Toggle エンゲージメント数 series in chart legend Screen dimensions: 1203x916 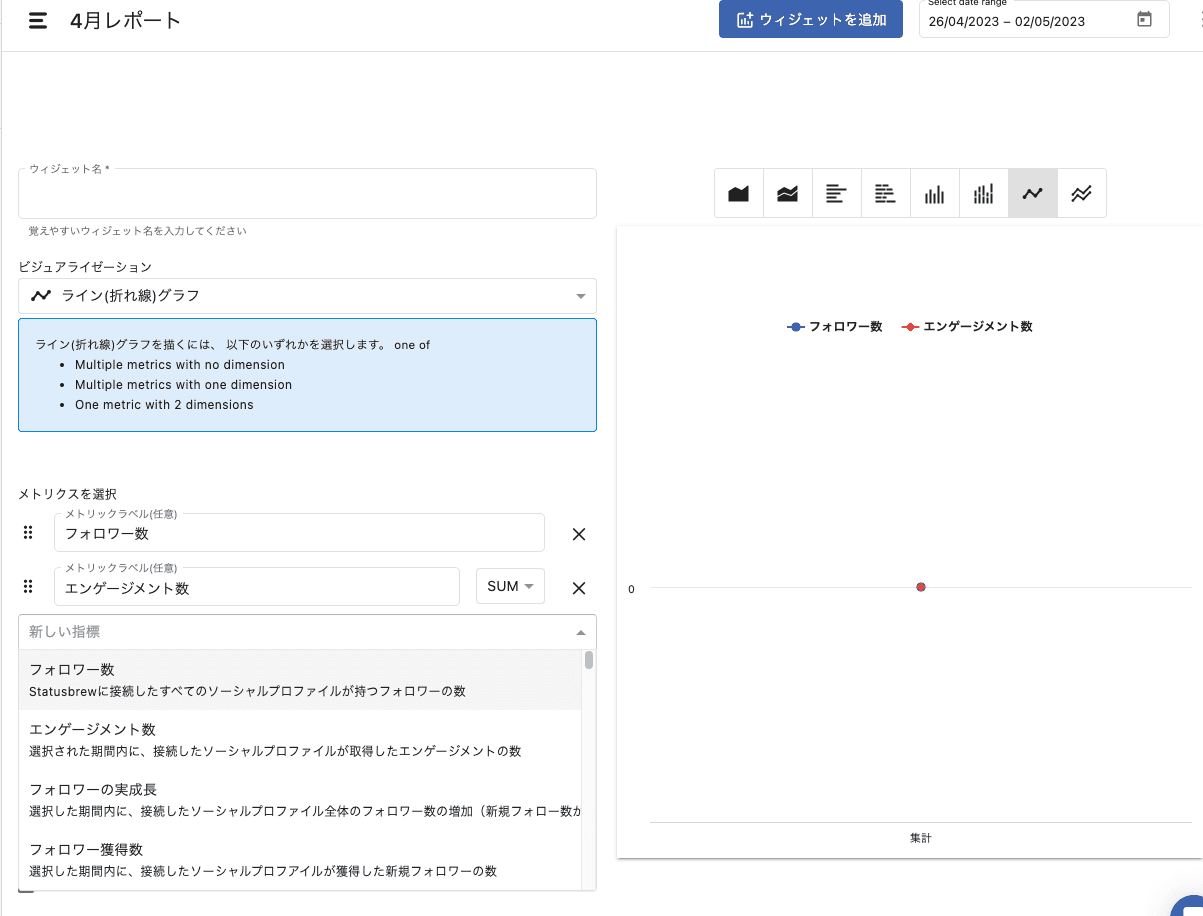pyautogui.click(x=967, y=327)
